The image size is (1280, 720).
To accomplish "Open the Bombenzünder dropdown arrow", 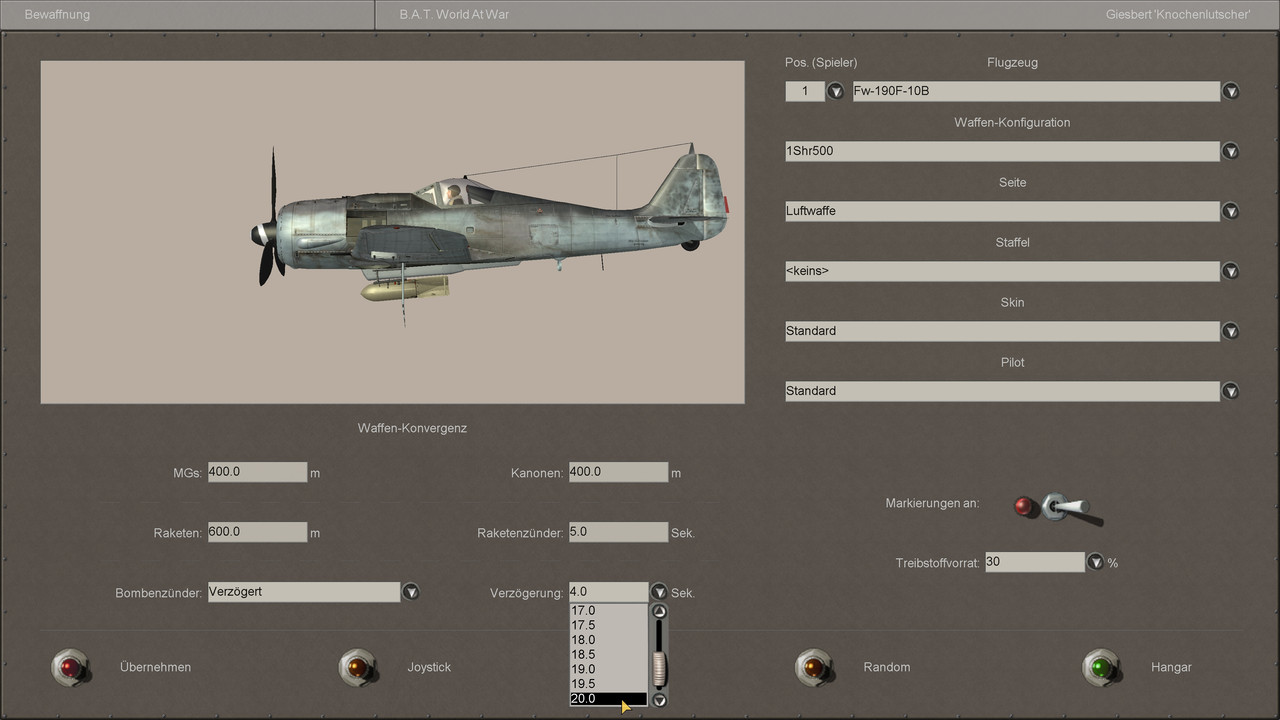I will tap(410, 592).
